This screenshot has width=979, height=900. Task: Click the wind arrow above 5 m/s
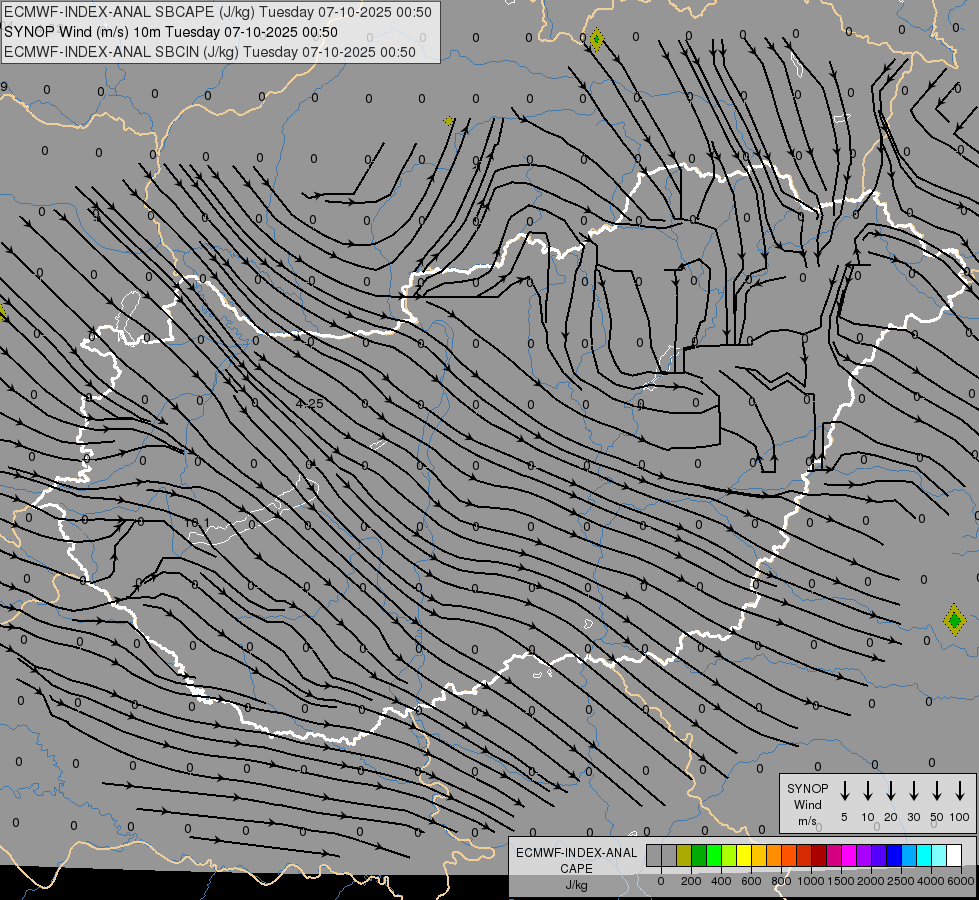coord(845,791)
